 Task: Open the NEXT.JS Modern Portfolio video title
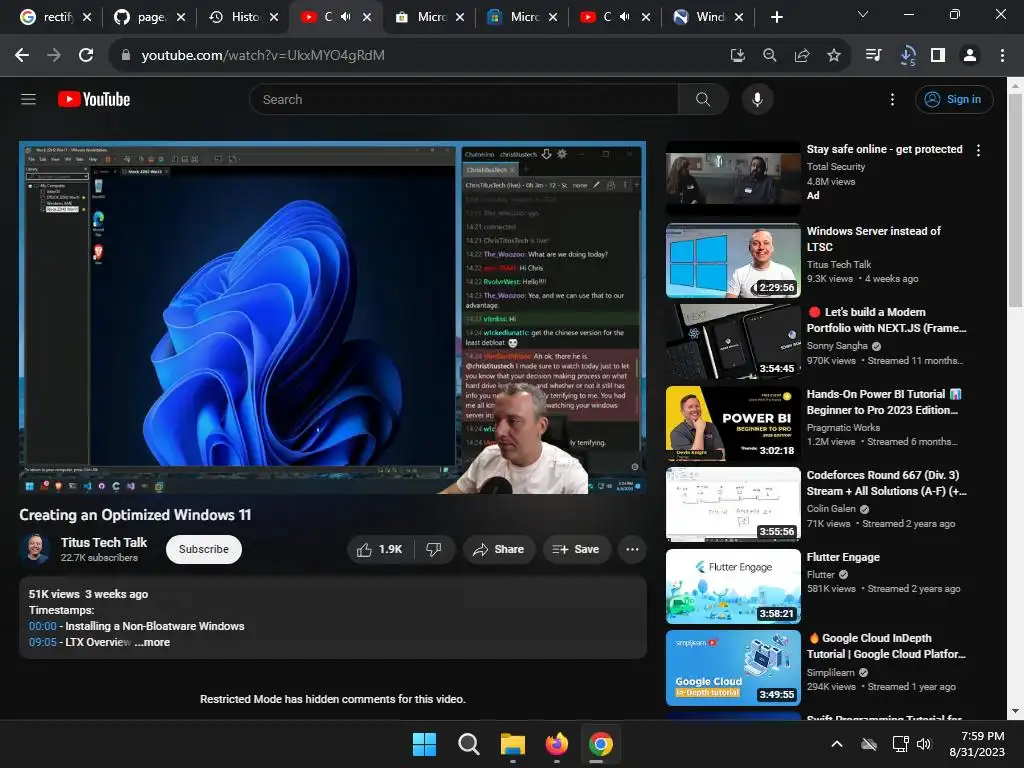[886, 320]
